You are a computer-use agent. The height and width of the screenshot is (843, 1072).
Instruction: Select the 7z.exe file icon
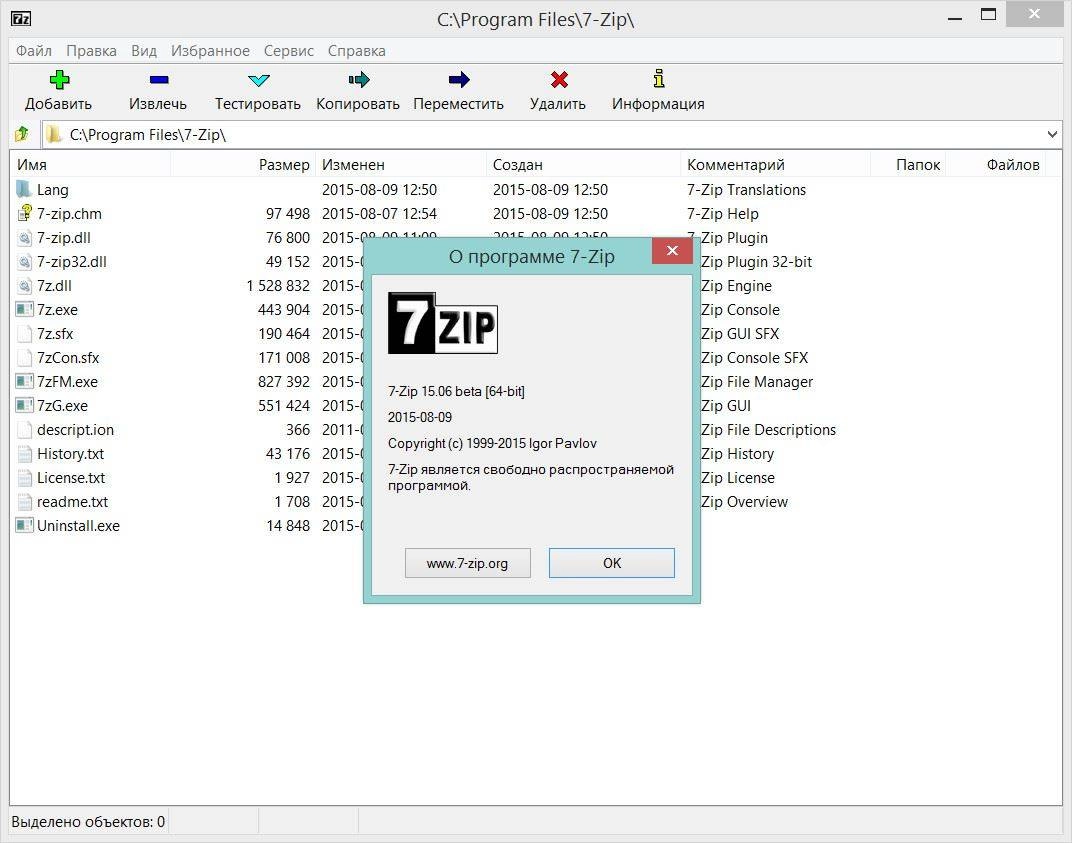tap(24, 310)
